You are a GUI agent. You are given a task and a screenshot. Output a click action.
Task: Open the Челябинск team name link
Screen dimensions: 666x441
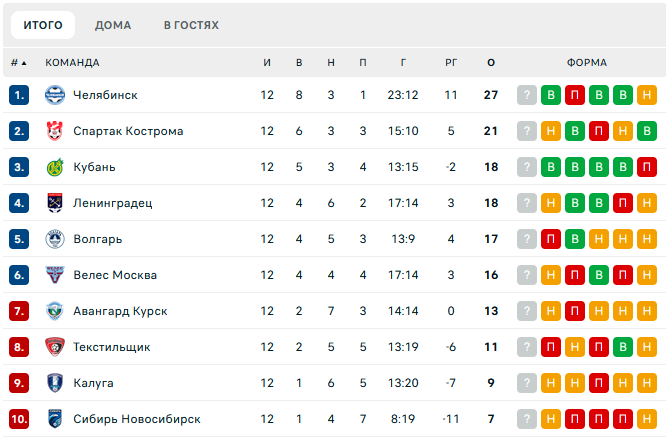click(x=105, y=95)
